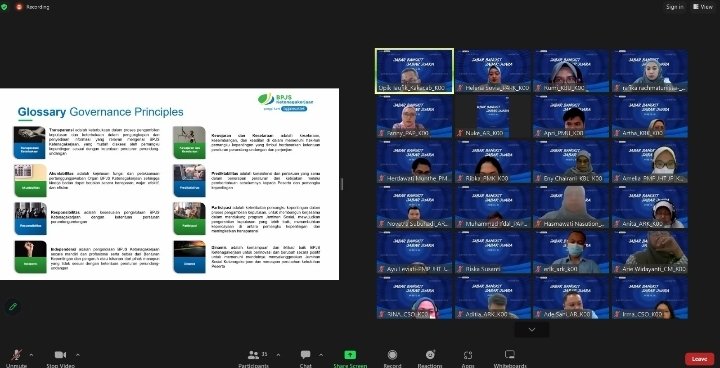This screenshot has width=720, height=368.
Task: Stop Video camera button
Action: [x=61, y=358]
